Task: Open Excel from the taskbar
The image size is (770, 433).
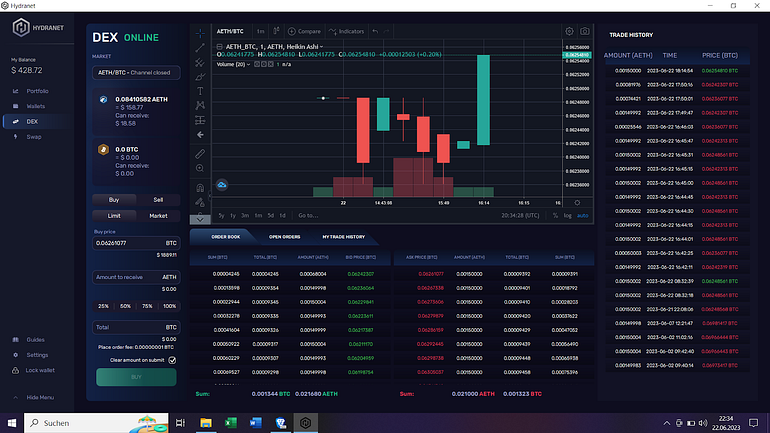Action: (231, 423)
